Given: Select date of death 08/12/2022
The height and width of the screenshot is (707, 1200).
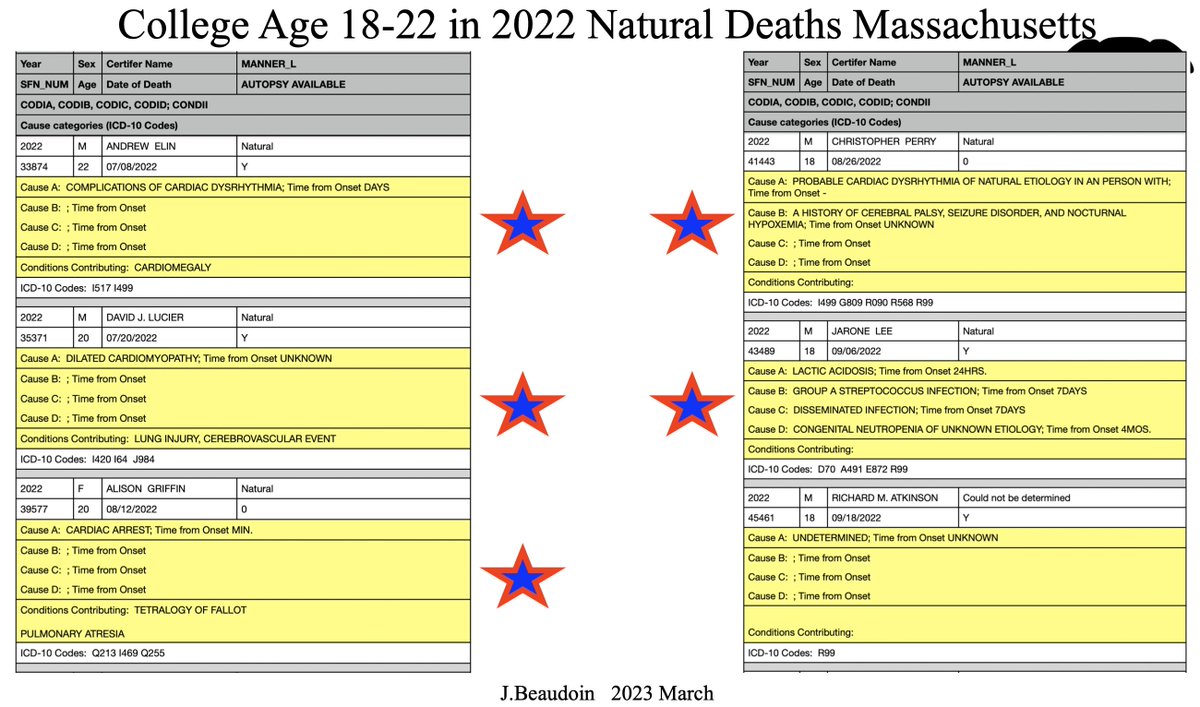Looking at the screenshot, I should (133, 509).
